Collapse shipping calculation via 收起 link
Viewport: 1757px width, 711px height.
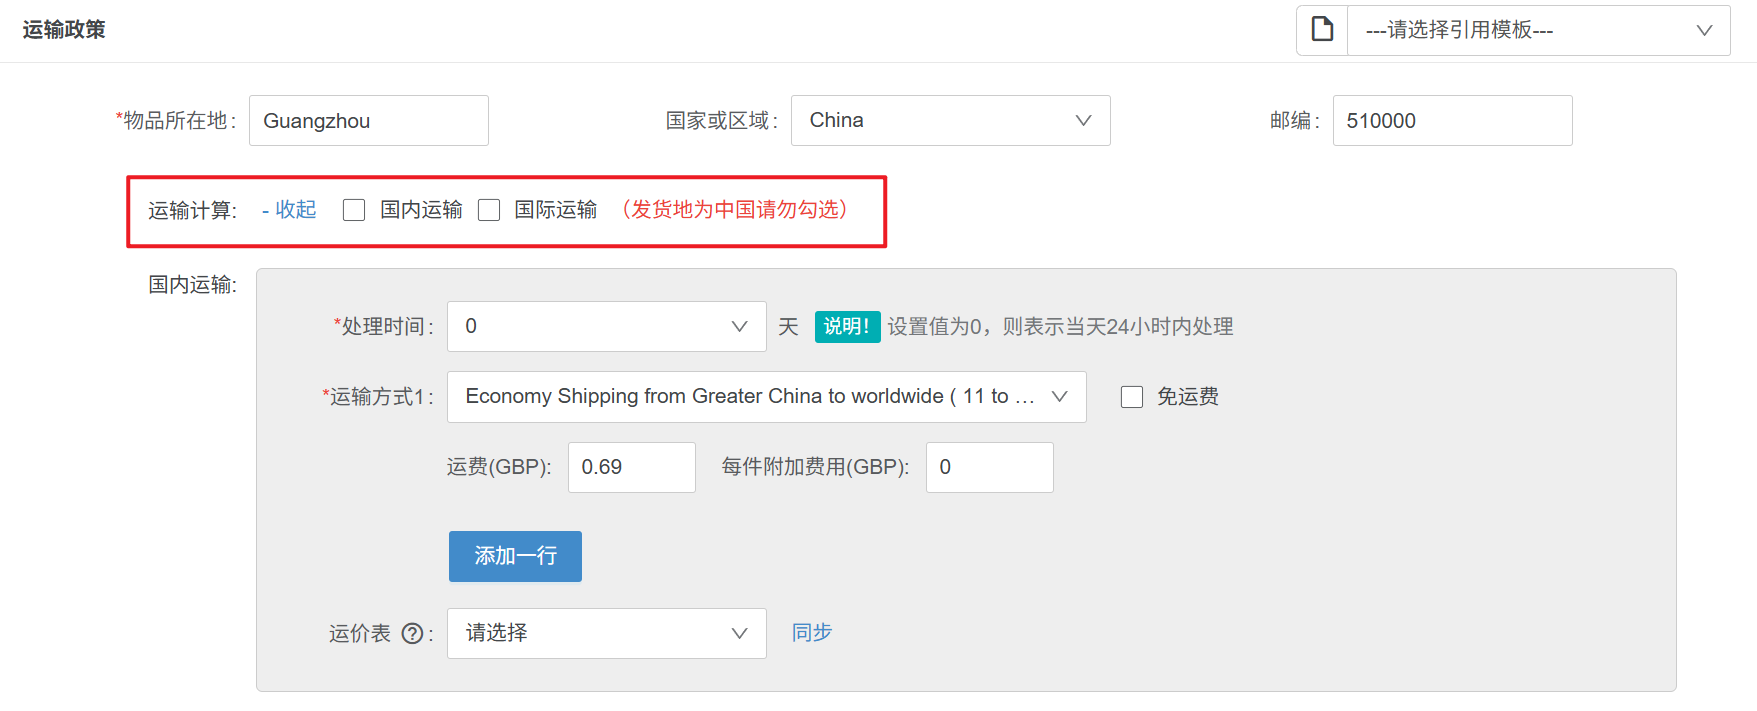295,210
